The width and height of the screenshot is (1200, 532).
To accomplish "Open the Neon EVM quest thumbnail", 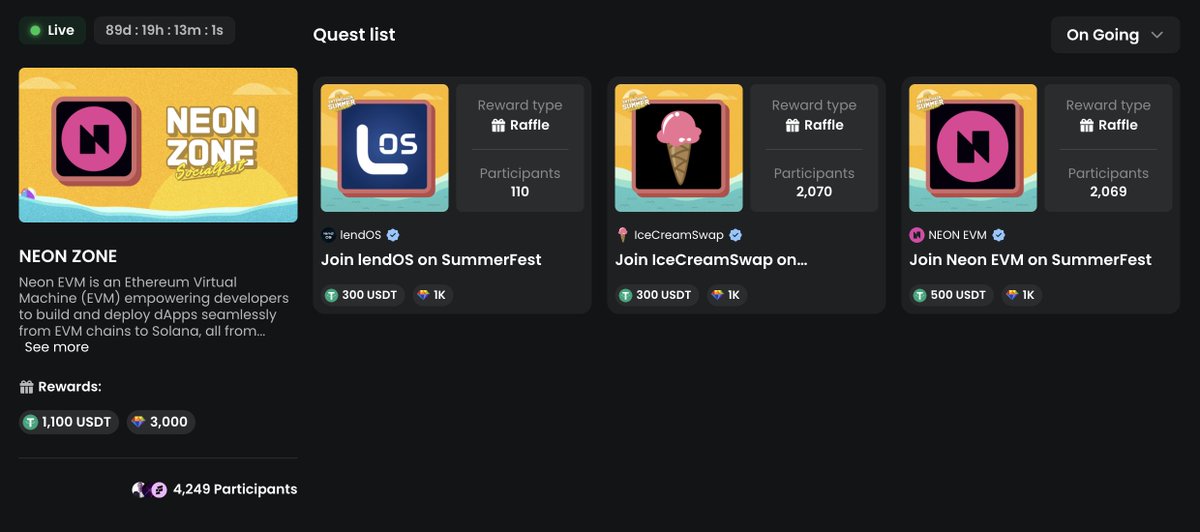I will coord(973,148).
